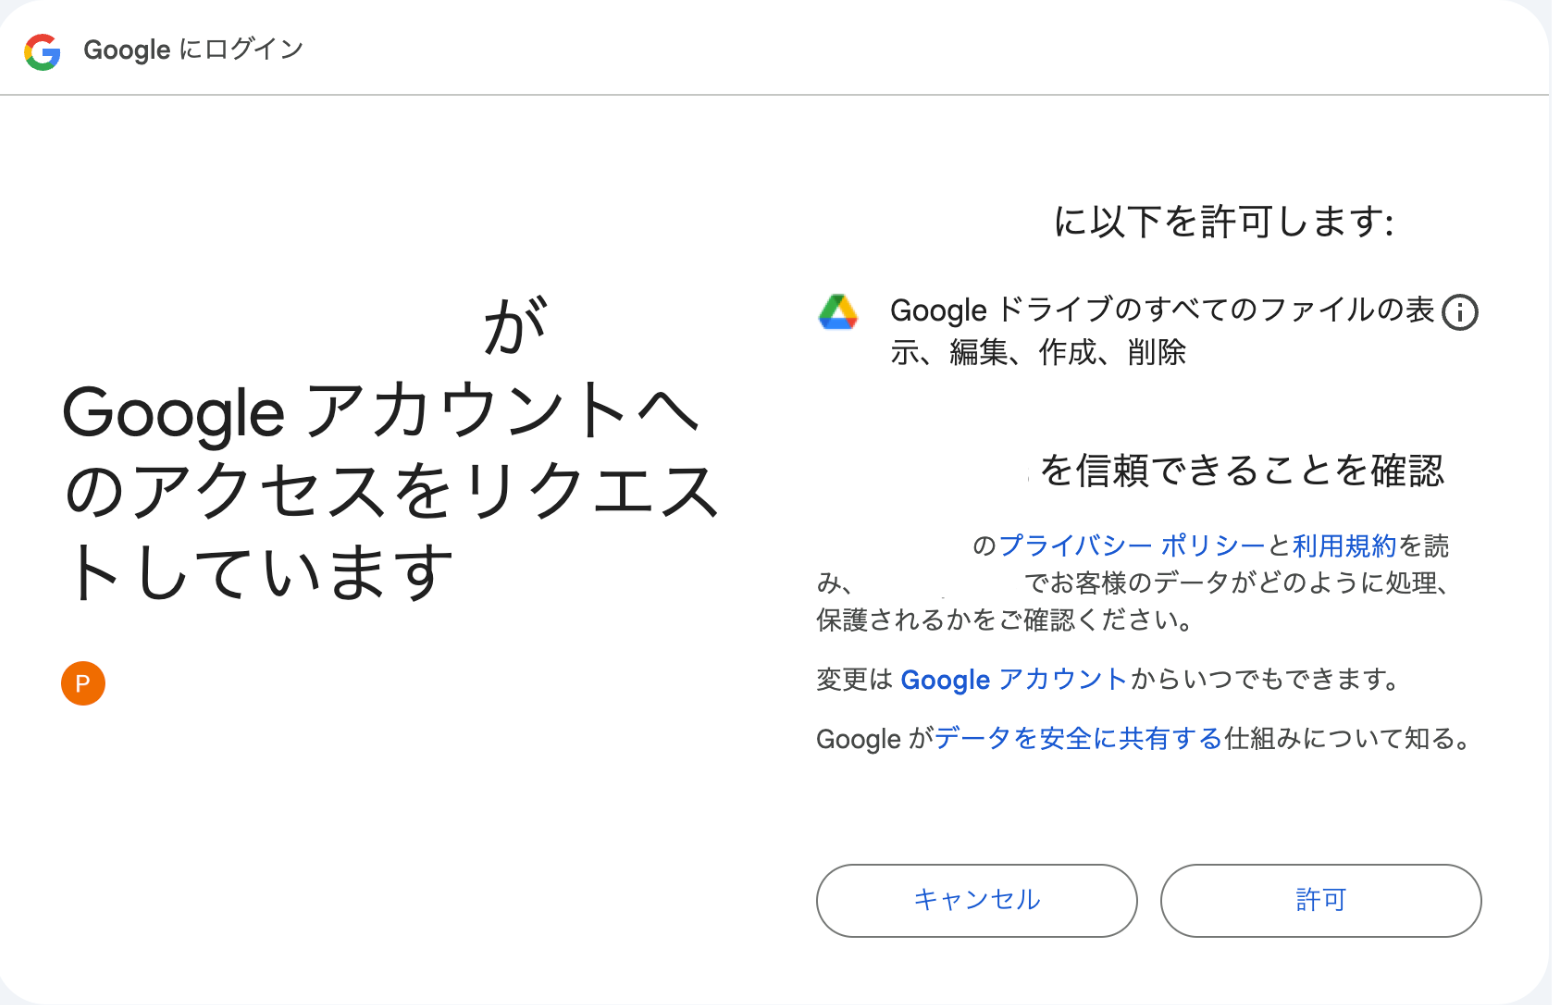Screen dimensions: 1552x1005
Task: Click the large "が" character in the heading
Action: coord(515,327)
